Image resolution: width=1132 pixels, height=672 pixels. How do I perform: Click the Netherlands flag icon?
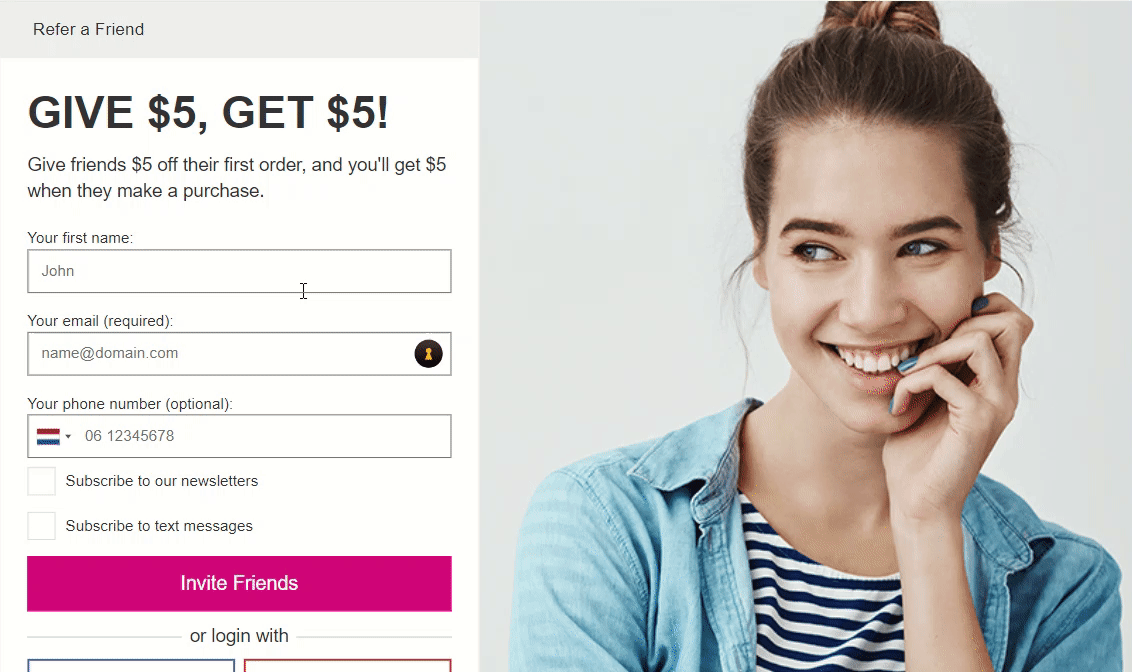tap(48, 436)
